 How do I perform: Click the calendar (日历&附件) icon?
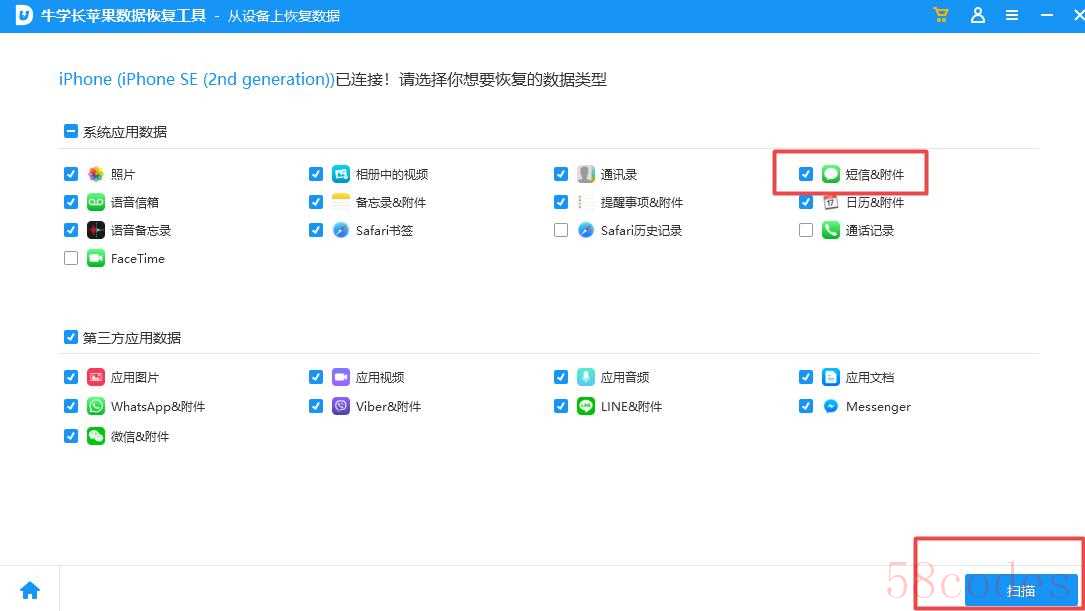pos(830,202)
